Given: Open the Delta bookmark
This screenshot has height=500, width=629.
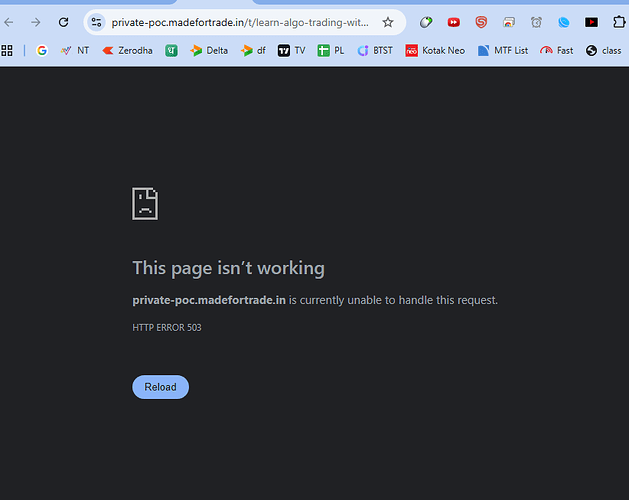Looking at the screenshot, I should pyautogui.click(x=209, y=50).
